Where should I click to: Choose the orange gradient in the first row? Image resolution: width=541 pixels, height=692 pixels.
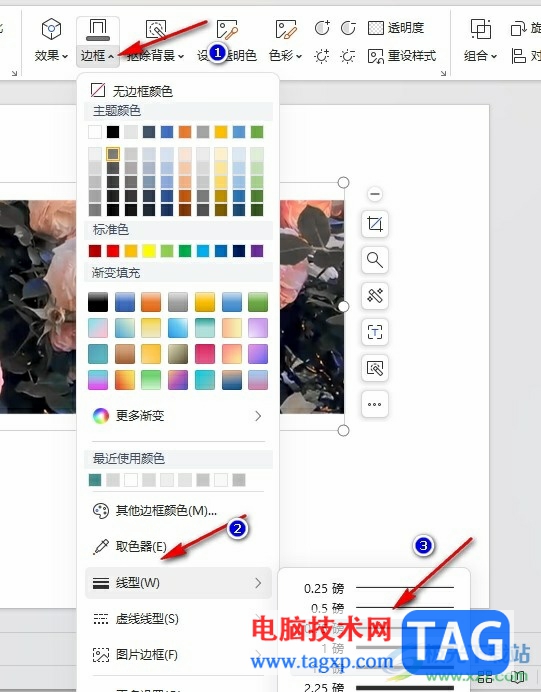coord(151,302)
